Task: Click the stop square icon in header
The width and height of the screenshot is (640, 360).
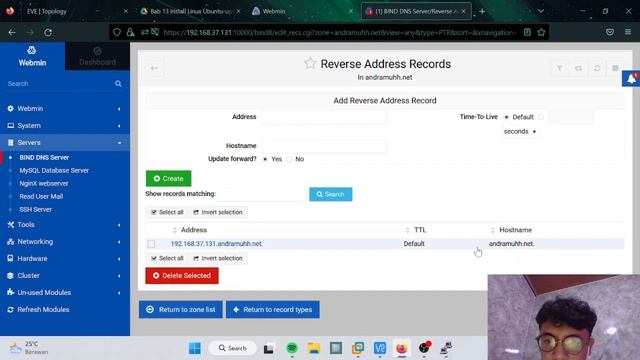Action: pyautogui.click(x=616, y=68)
